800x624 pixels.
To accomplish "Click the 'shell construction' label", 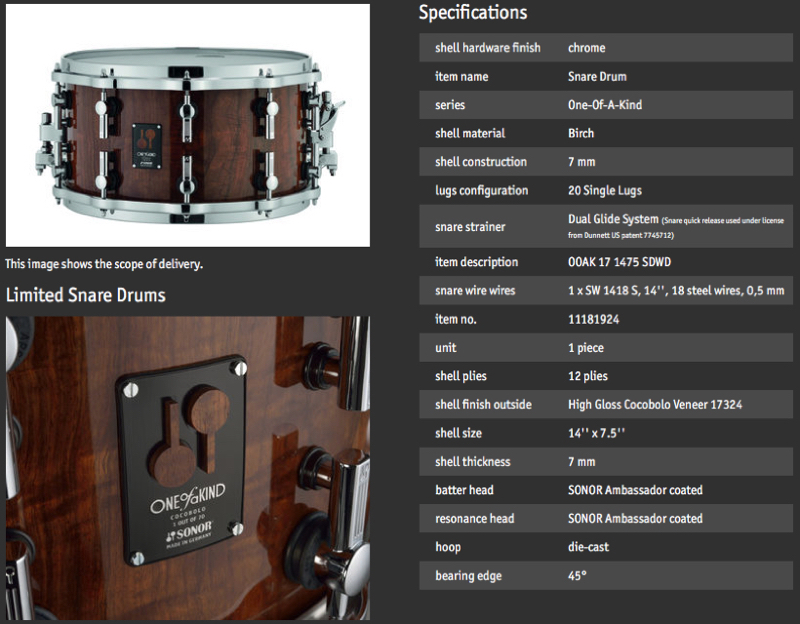I will point(481,162).
